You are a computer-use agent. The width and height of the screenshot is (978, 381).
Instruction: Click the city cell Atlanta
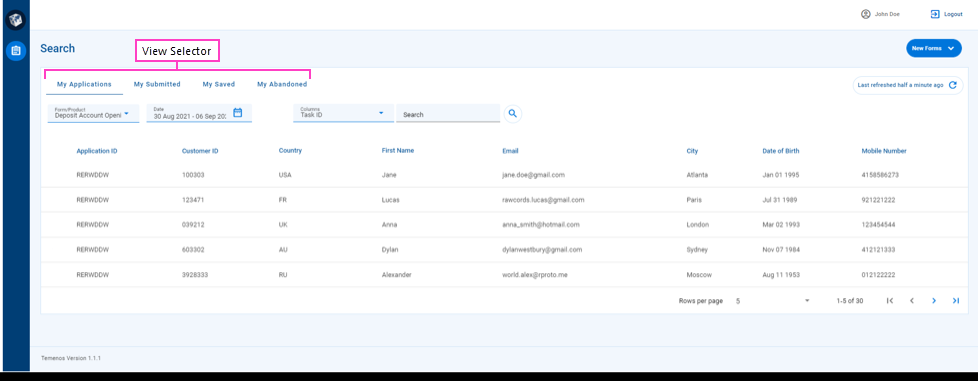point(697,175)
